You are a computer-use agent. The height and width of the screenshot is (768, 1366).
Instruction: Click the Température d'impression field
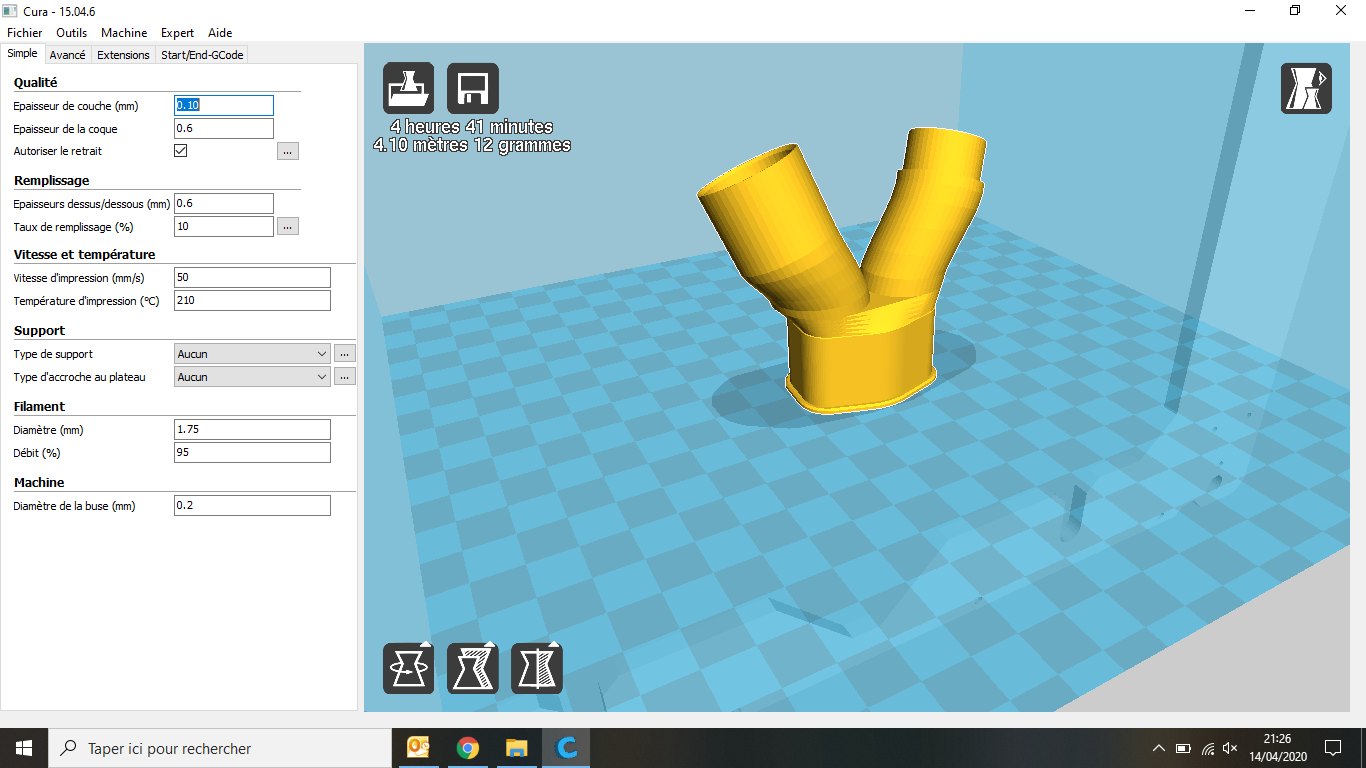(x=252, y=301)
